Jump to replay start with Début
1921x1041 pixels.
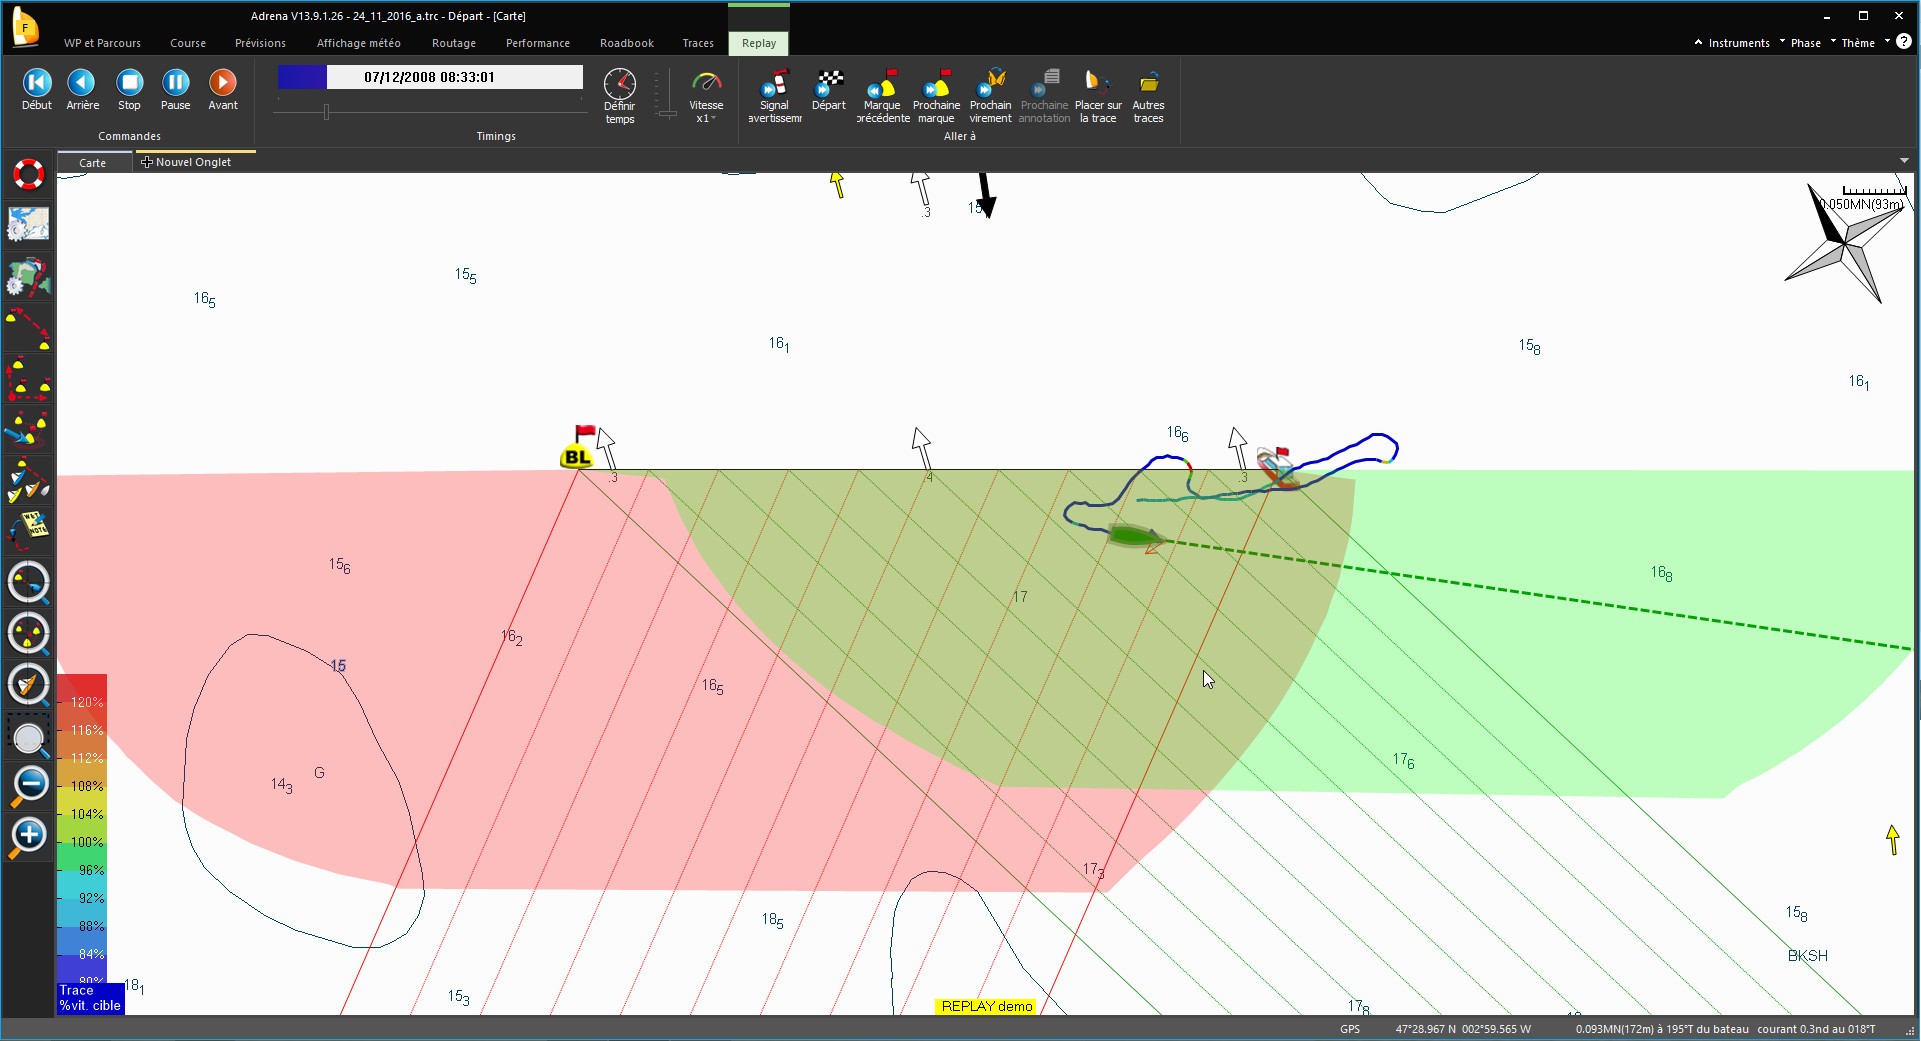[x=37, y=89]
